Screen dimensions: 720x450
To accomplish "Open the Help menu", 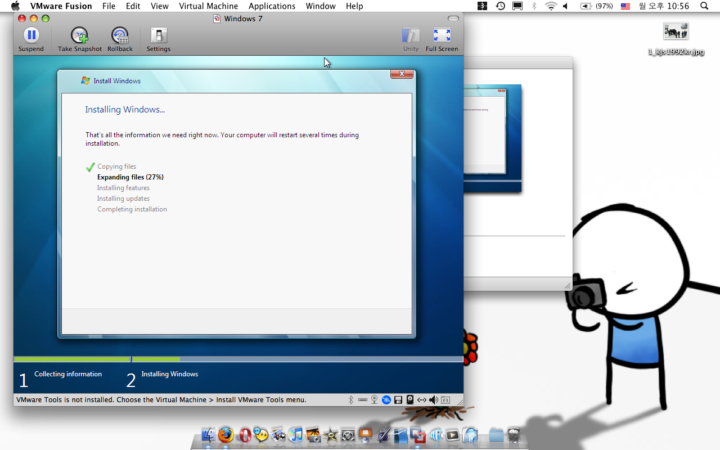I will pos(354,6).
